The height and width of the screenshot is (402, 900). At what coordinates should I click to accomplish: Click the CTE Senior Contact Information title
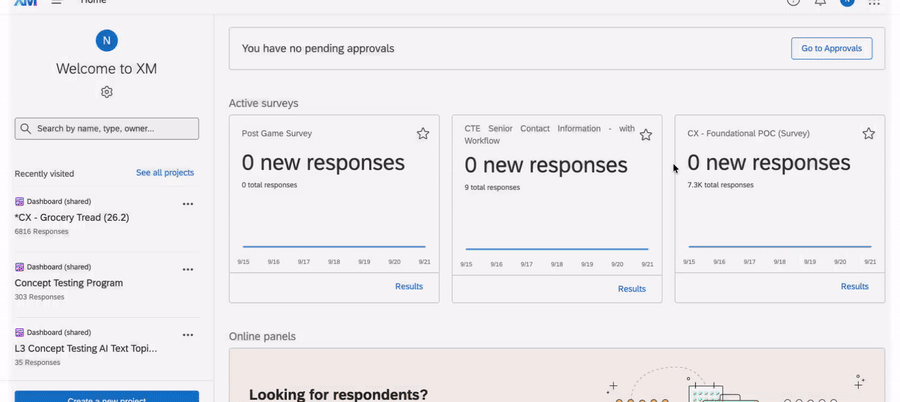coord(549,134)
